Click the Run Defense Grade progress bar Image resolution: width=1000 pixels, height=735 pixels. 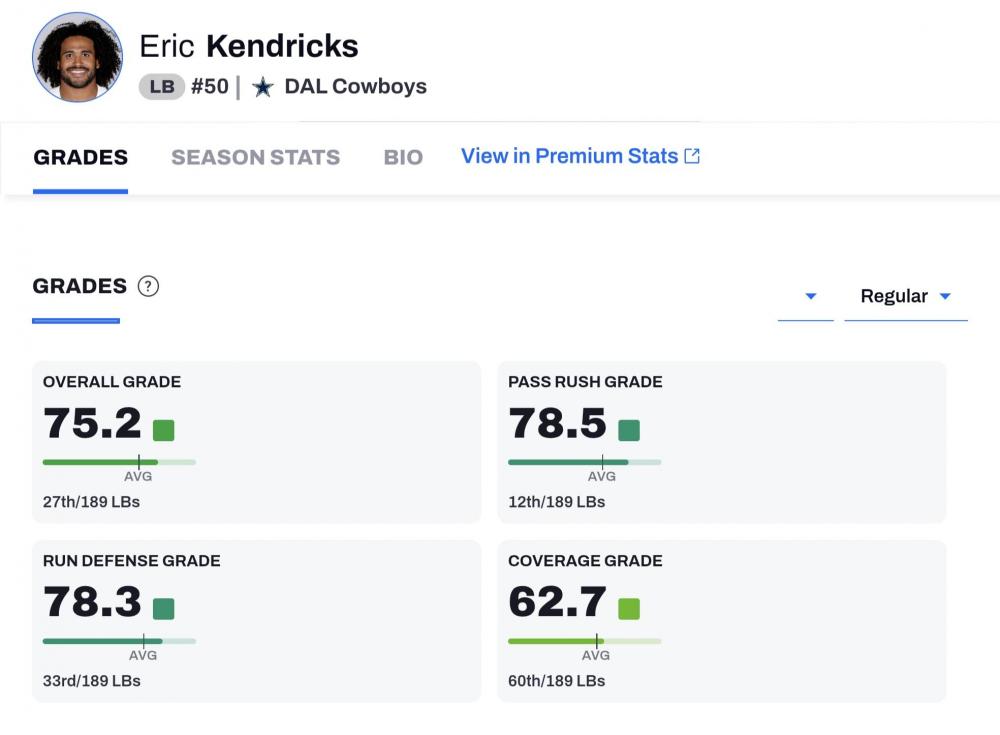click(119, 641)
